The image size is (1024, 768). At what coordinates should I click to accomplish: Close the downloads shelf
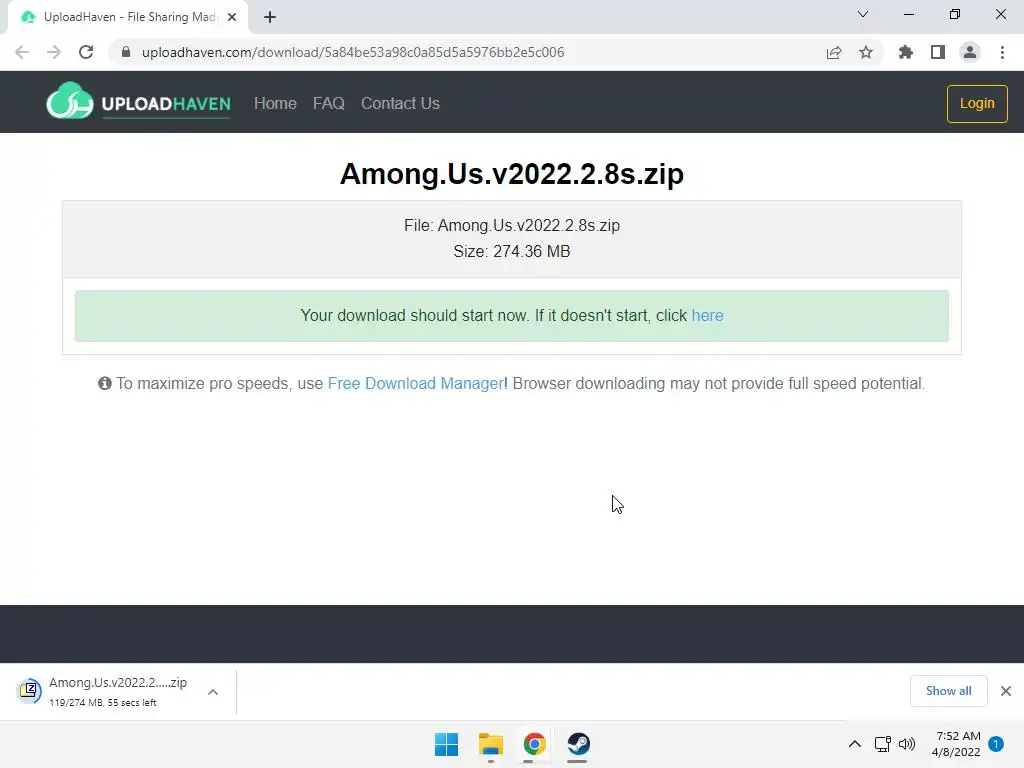coord(1006,691)
